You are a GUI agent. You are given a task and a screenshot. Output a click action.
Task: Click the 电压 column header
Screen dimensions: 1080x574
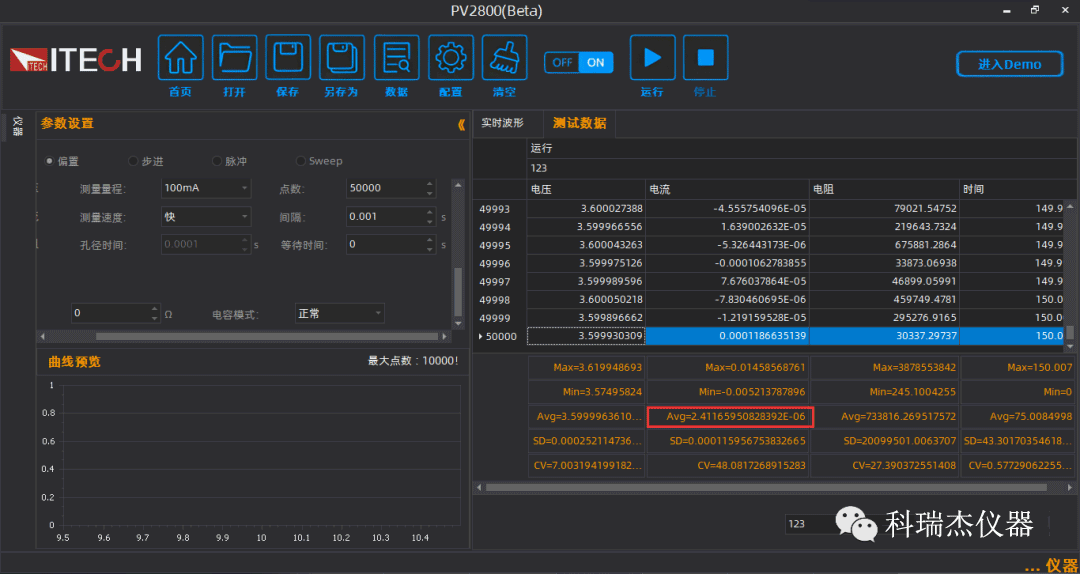click(x=586, y=189)
